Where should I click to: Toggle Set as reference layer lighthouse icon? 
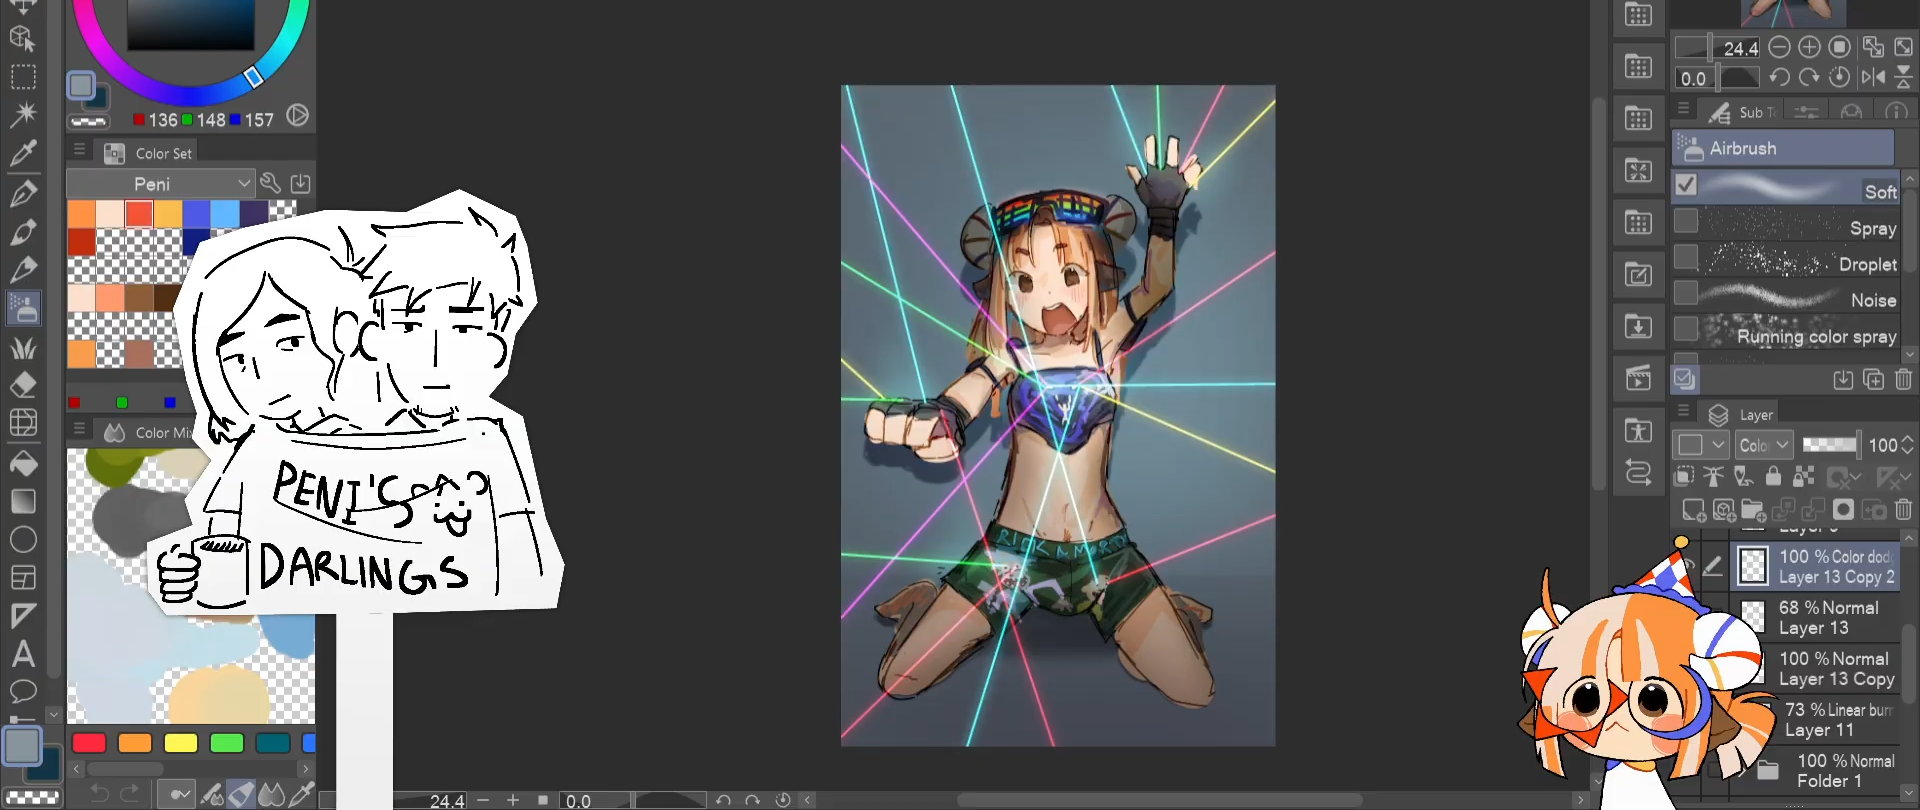[1714, 476]
